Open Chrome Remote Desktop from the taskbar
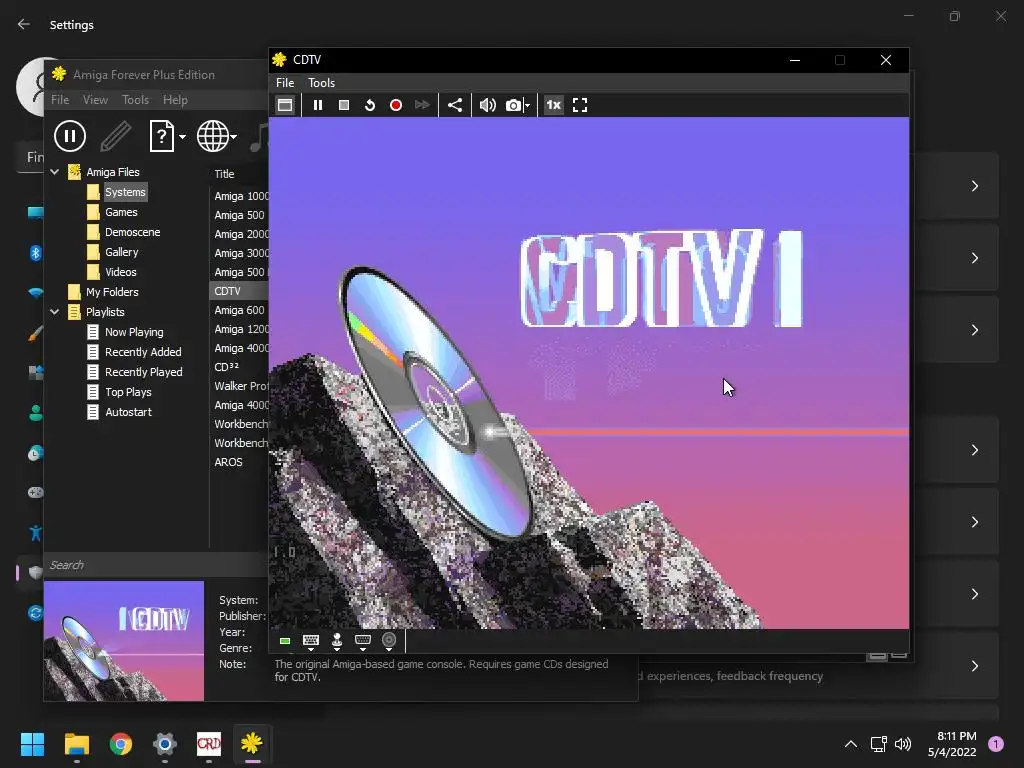 point(209,744)
